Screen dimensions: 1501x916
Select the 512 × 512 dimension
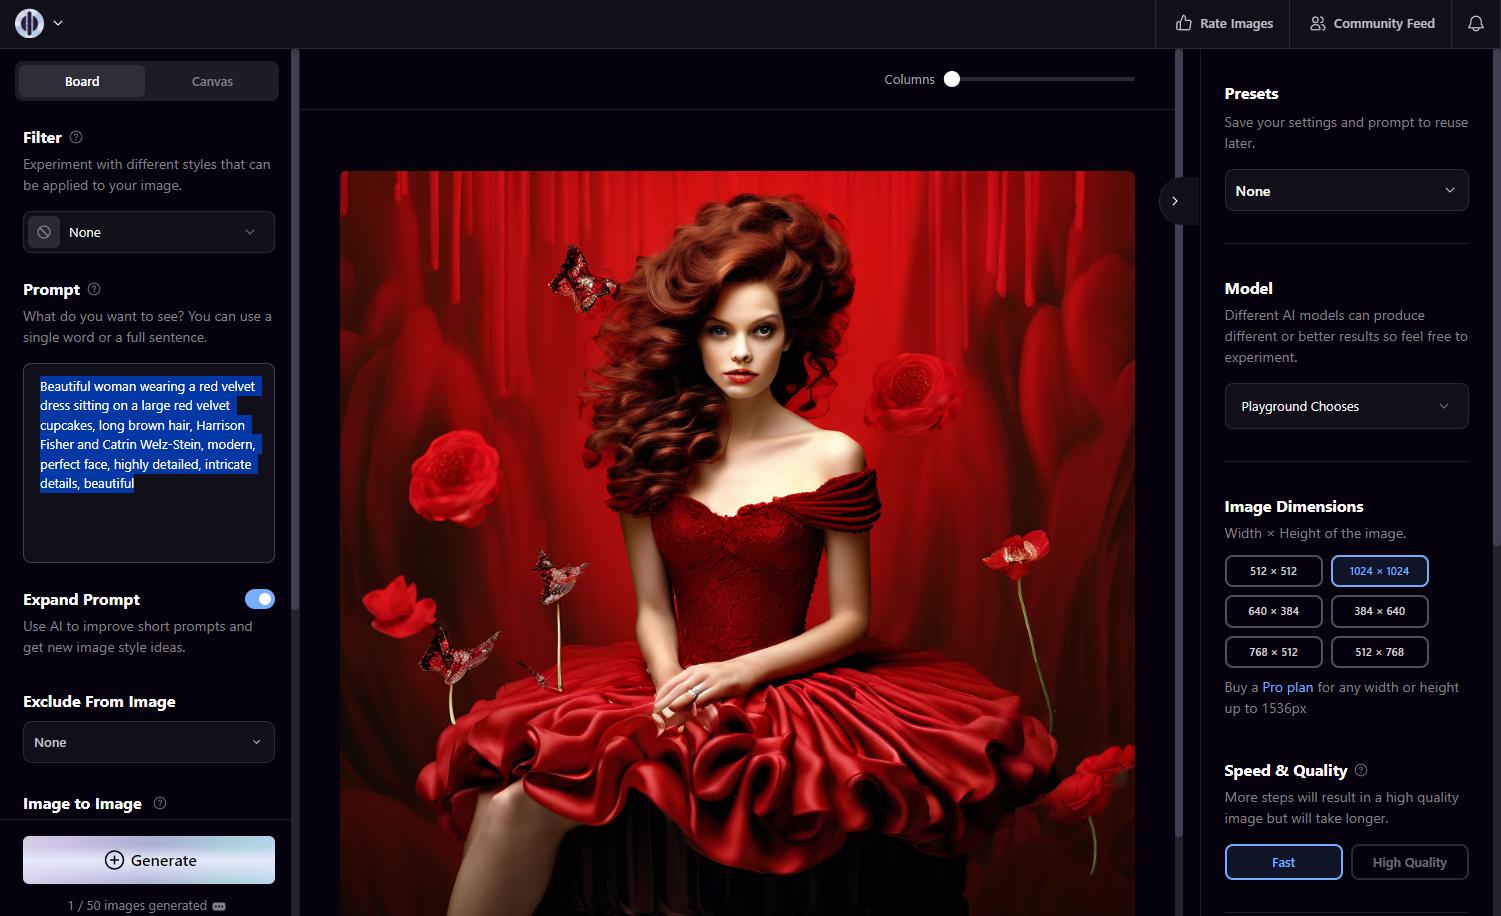1273,571
